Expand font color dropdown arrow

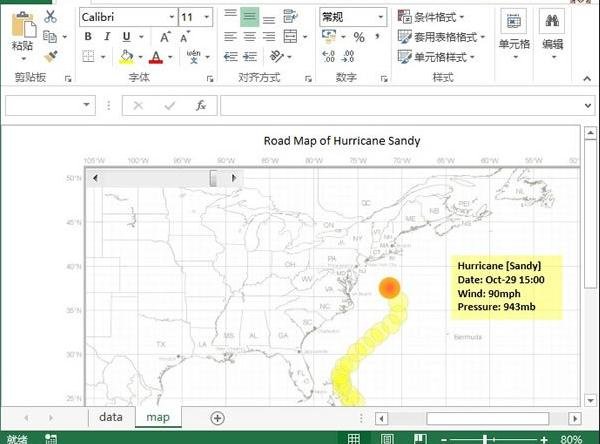pos(170,57)
